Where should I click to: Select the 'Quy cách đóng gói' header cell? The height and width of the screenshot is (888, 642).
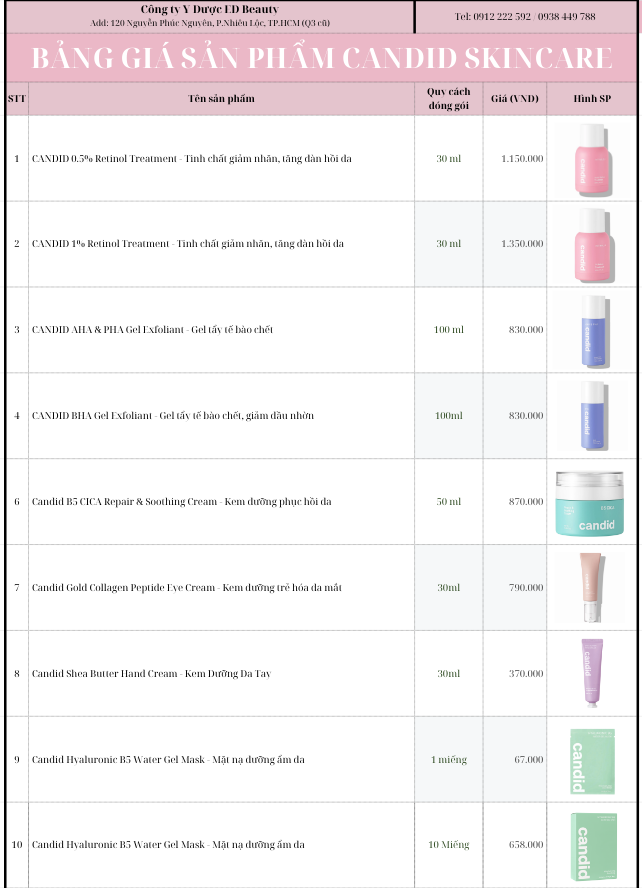pos(448,99)
